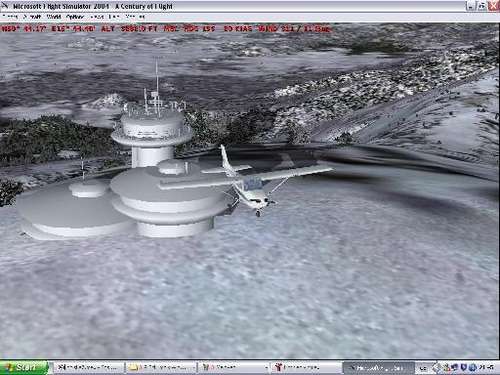This screenshot has height=375, width=500.
Task: Click the Flight Simulator title bar airplane icon
Action: click(x=5, y=6)
